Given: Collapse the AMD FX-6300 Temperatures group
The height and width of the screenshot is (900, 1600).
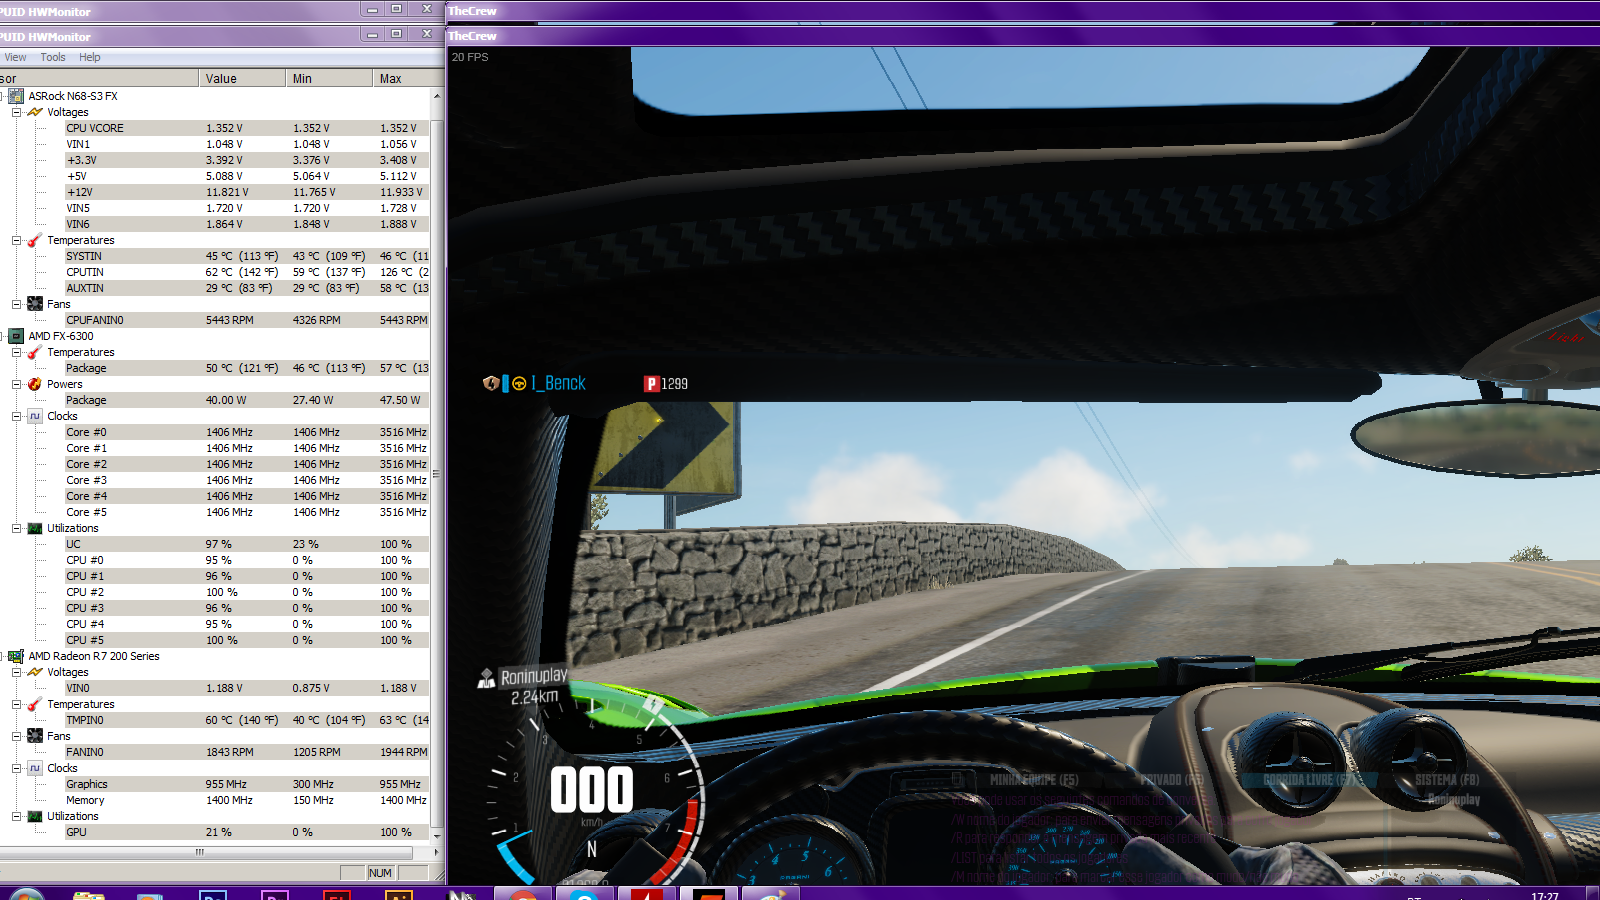Looking at the screenshot, I should (16, 352).
